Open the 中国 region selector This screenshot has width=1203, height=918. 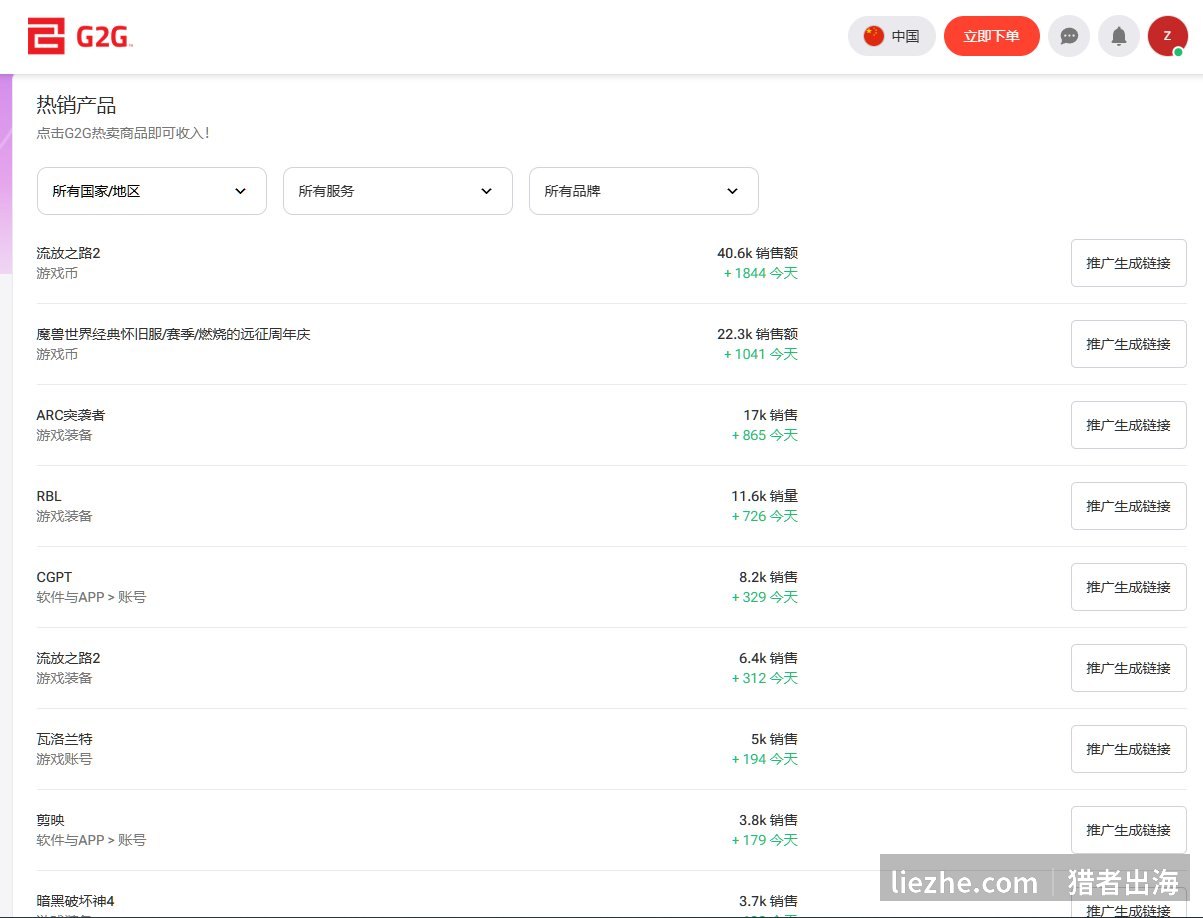tap(892, 36)
